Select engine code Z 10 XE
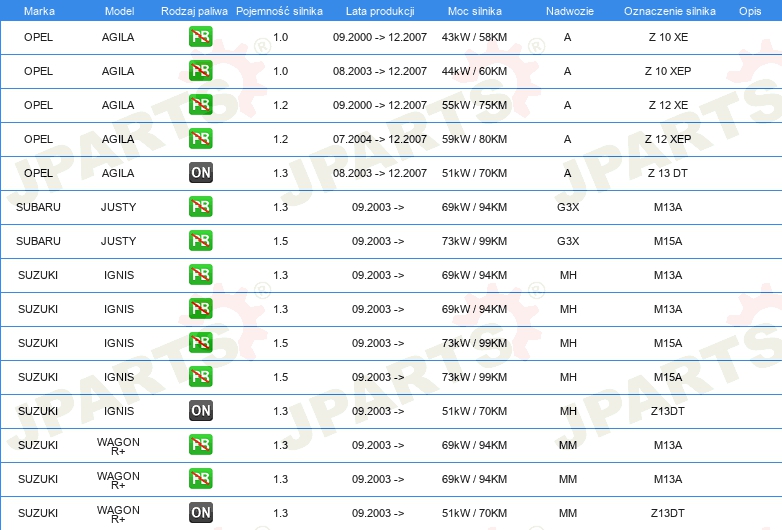Viewport: 782px width, 530px height. point(668,37)
